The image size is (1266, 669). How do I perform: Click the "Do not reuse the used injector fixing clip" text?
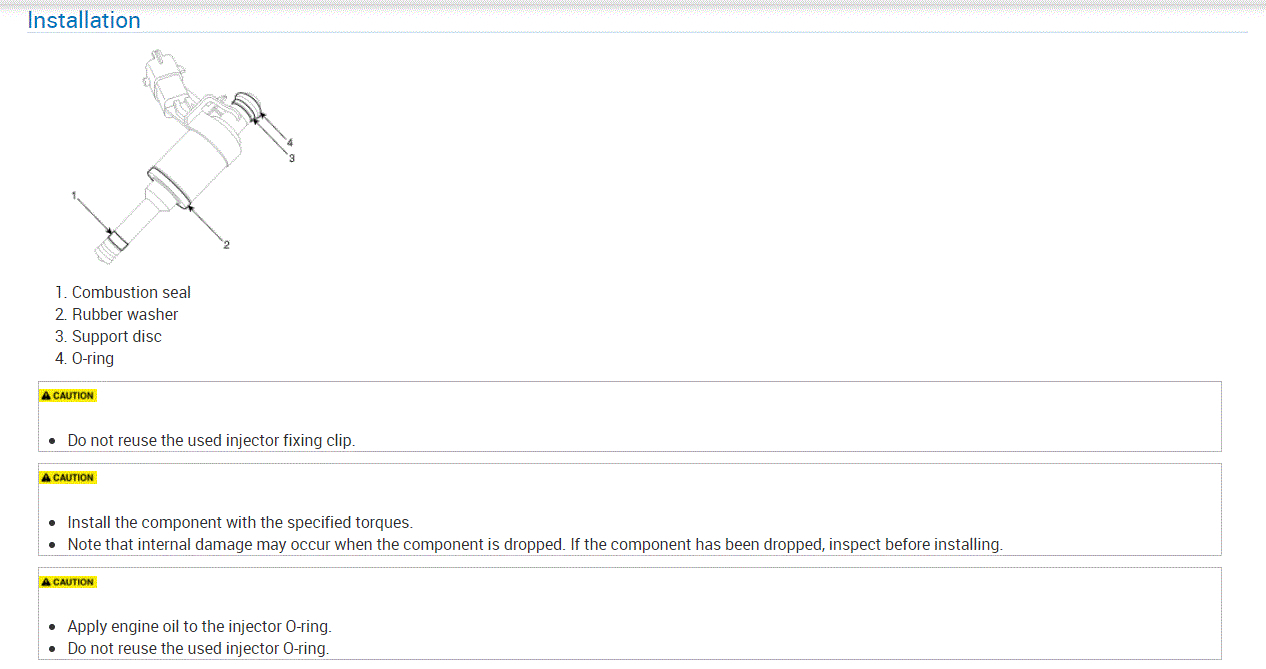pyautogui.click(x=210, y=441)
